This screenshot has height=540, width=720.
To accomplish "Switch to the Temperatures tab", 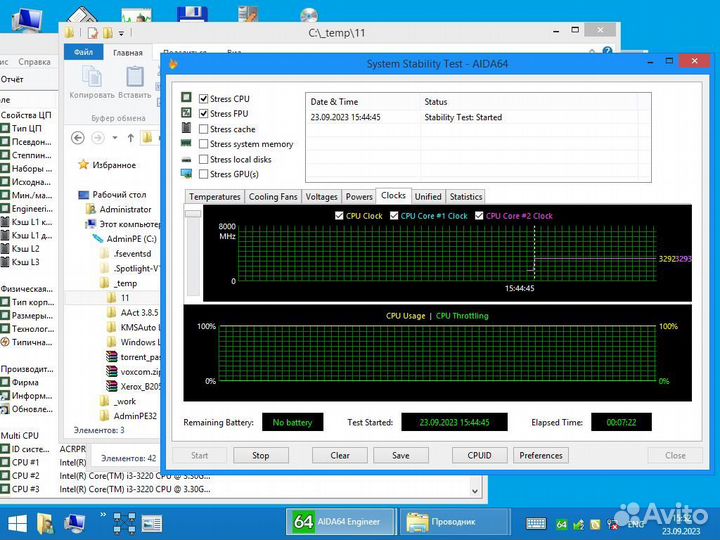I will [214, 197].
